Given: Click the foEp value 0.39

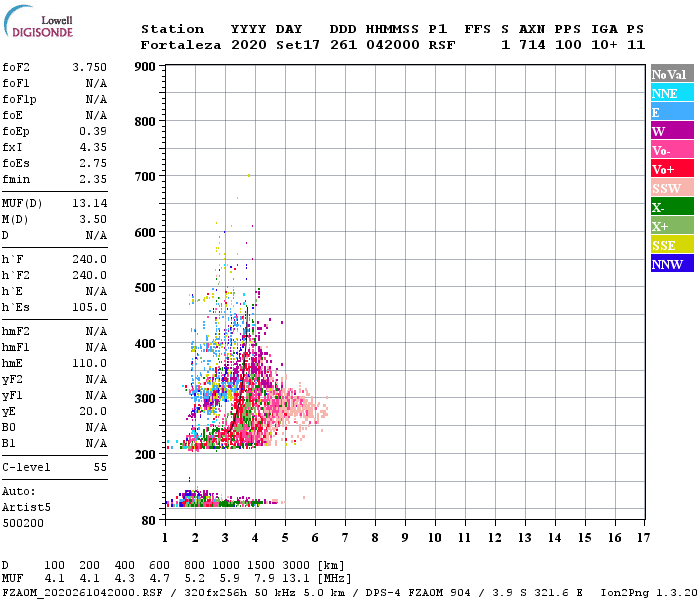Looking at the screenshot, I should point(93,131).
